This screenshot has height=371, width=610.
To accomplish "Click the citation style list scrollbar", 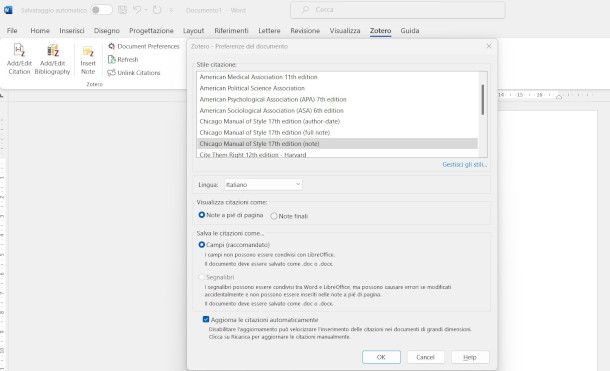I will click(x=483, y=99).
